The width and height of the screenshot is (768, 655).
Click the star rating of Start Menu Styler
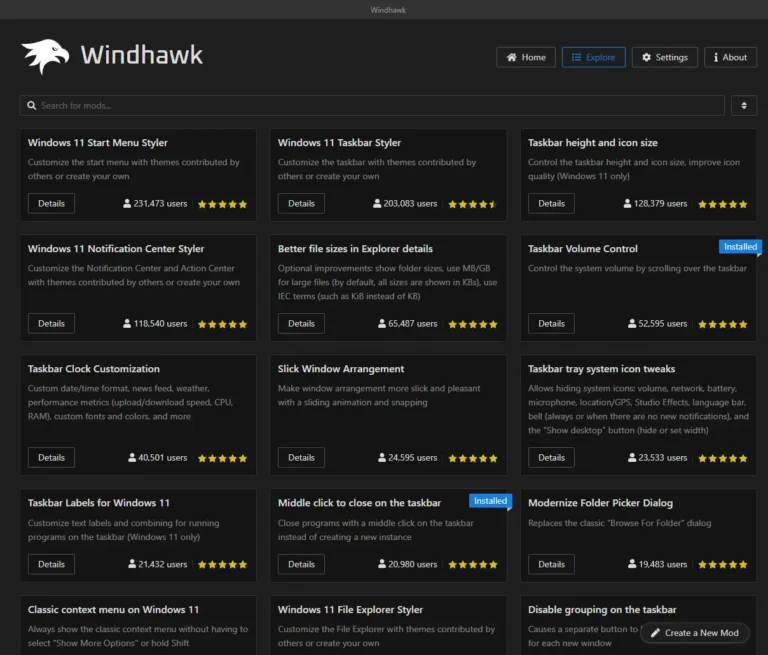coord(222,204)
